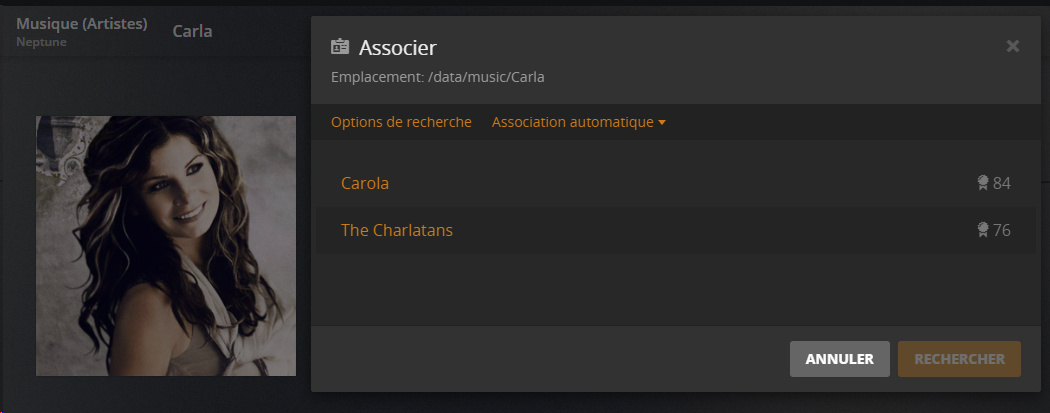Select the Carola match result

(365, 183)
